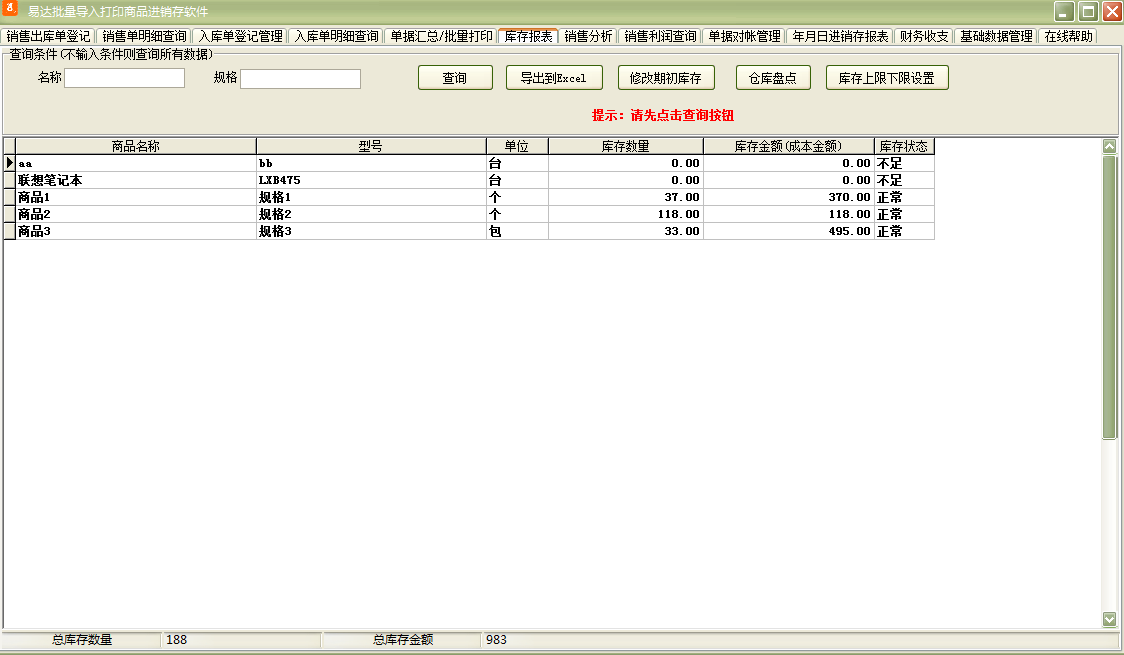Switch to 销售单明细查询 tab
Viewport: 1124px width, 655px height.
point(144,37)
